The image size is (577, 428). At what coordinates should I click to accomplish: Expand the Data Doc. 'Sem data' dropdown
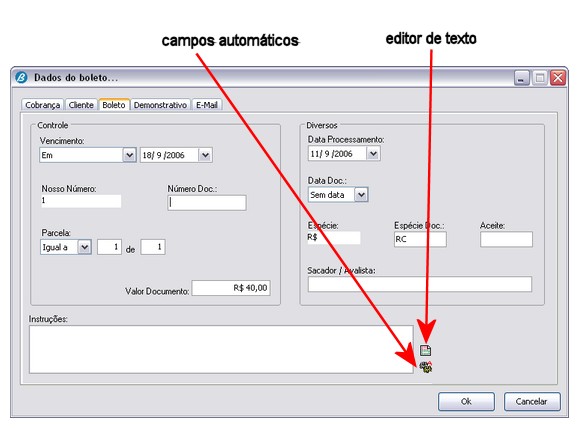point(361,195)
